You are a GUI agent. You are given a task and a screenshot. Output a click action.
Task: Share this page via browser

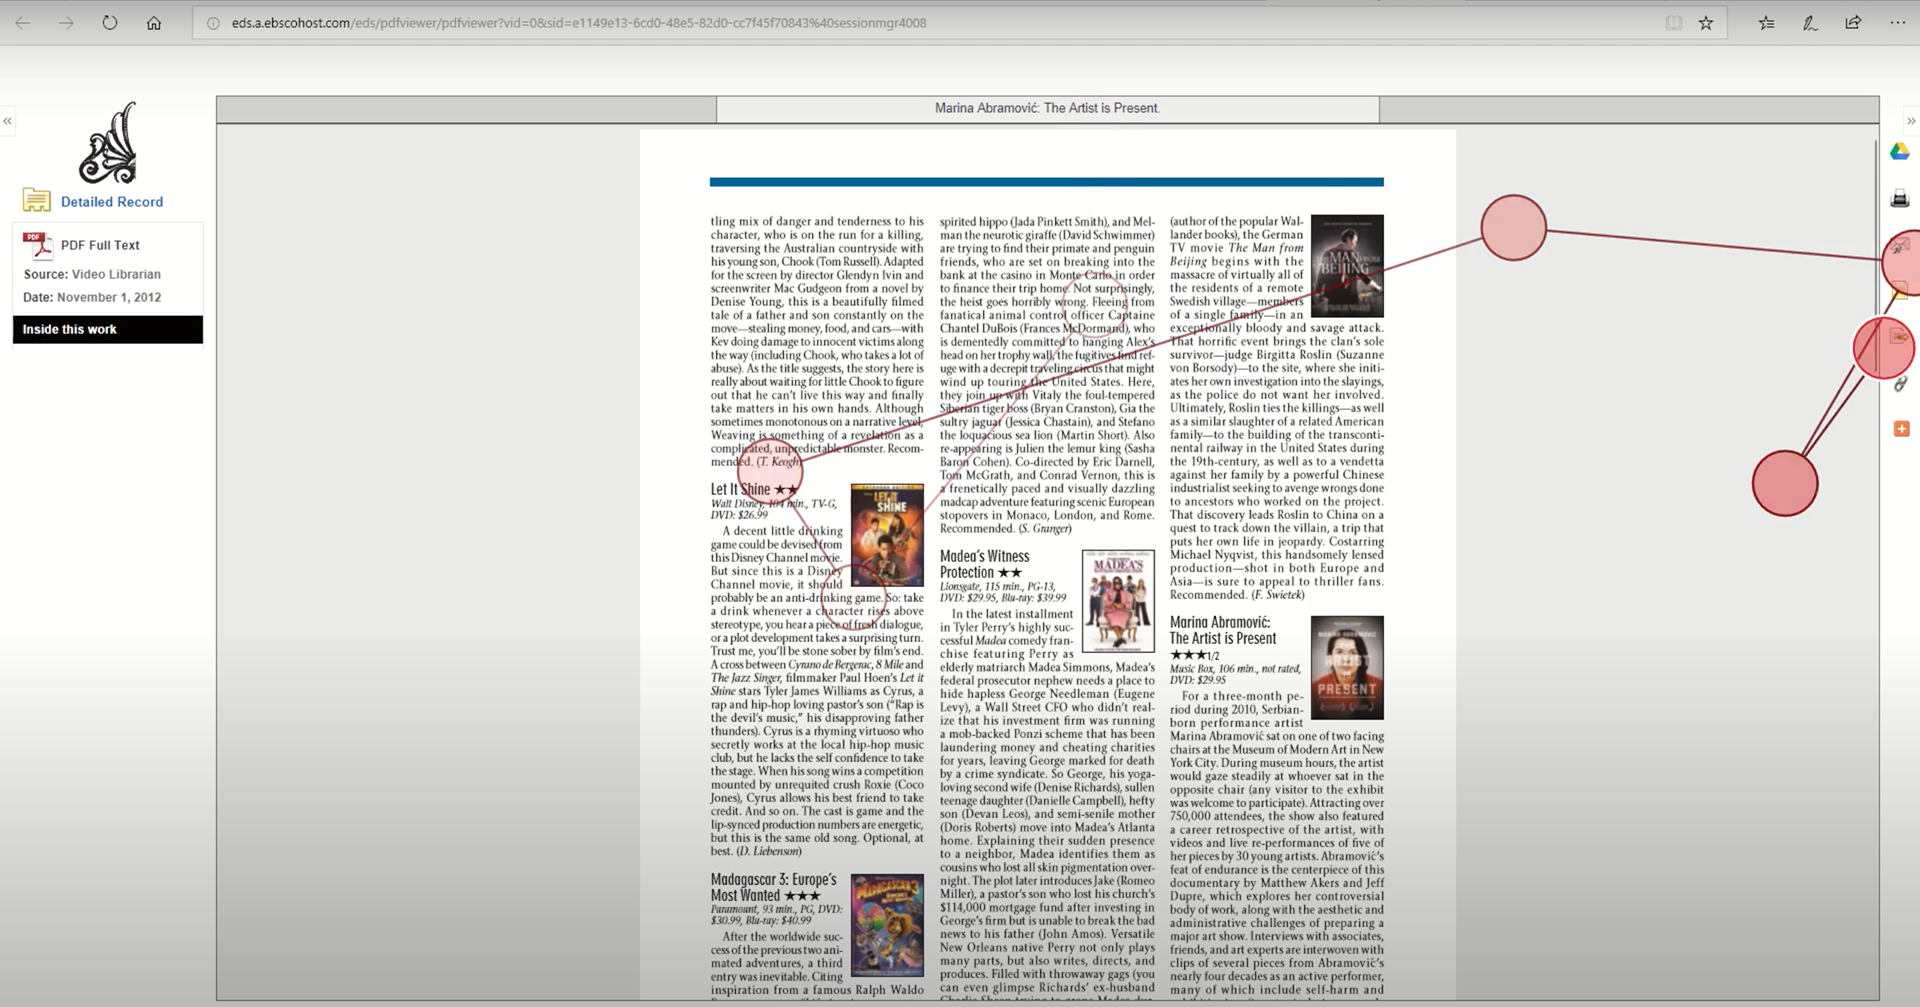1853,23
